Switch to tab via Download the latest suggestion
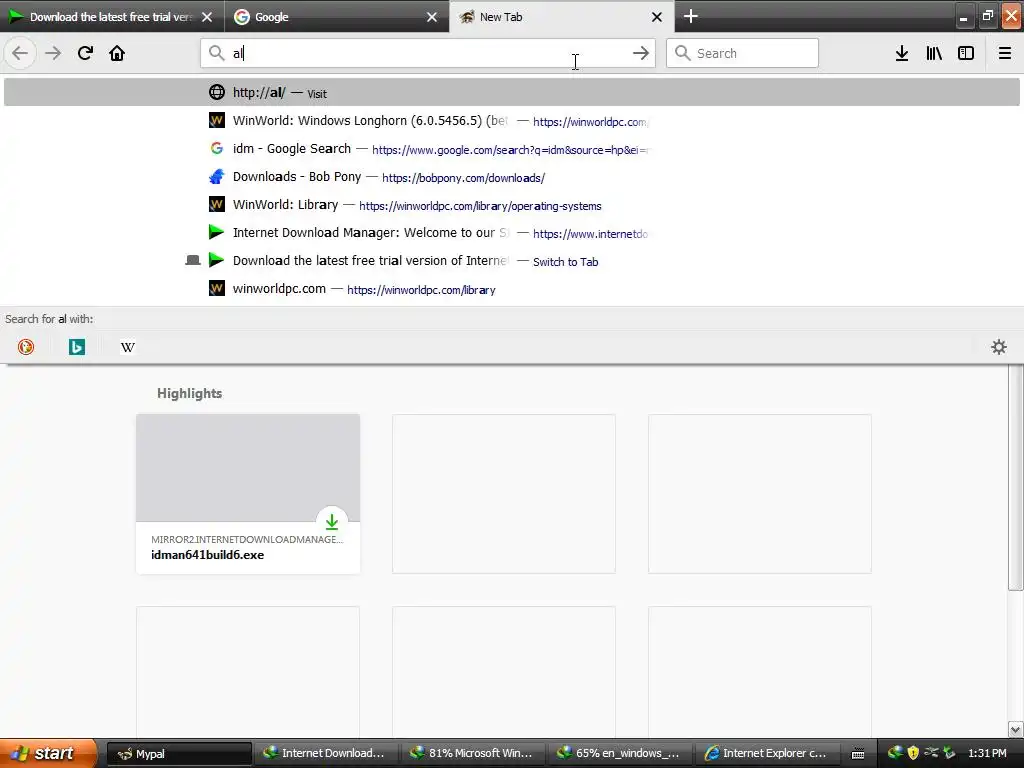Image resolution: width=1024 pixels, height=768 pixels. (x=511, y=261)
